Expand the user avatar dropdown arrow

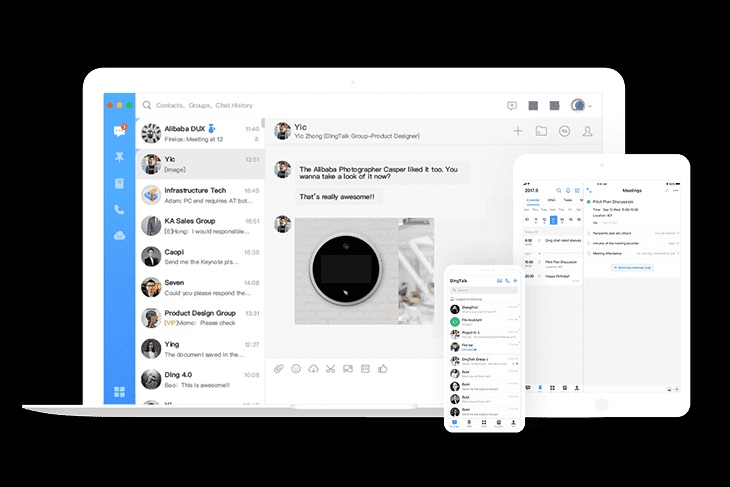(x=590, y=106)
